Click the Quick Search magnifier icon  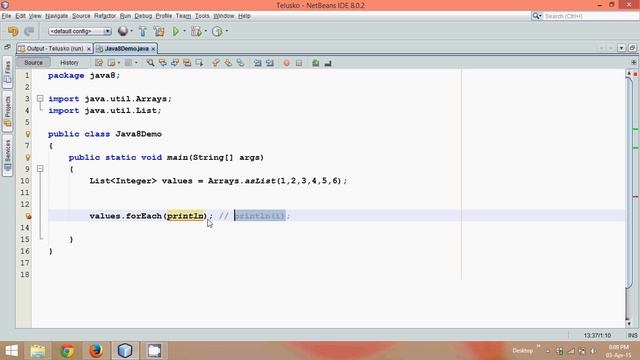536,16
